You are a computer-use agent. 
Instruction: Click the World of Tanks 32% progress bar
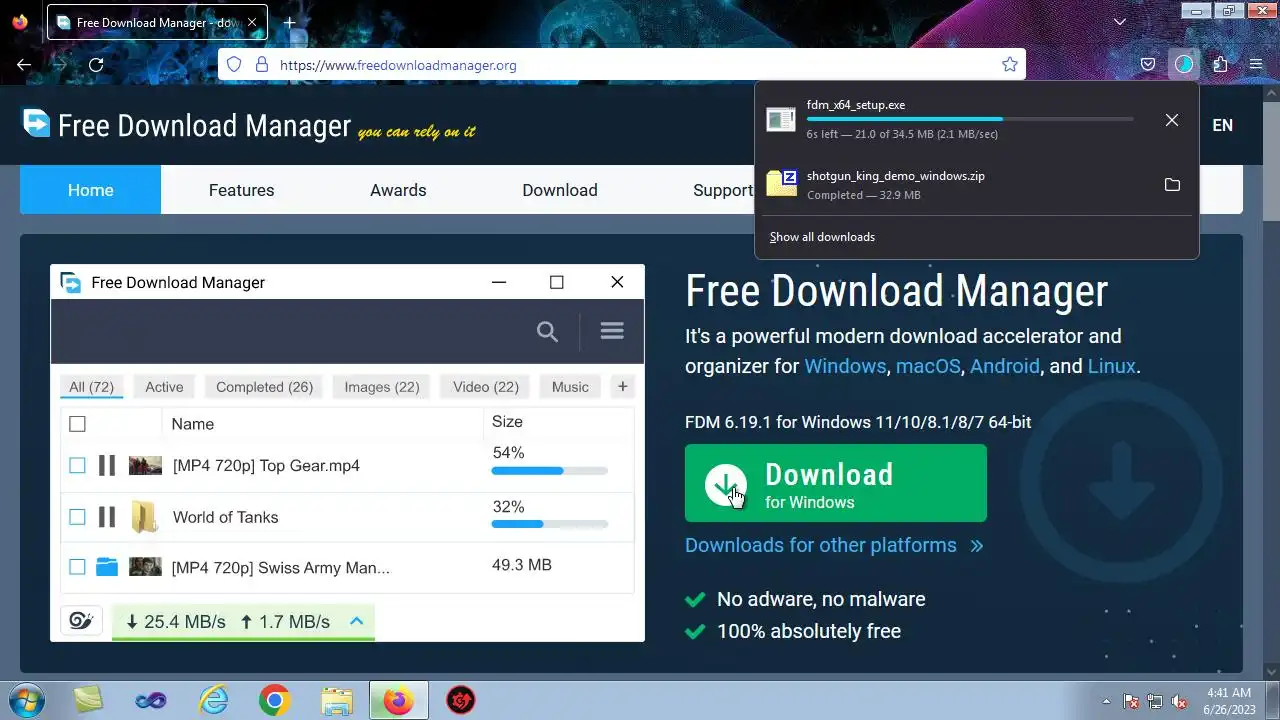(x=550, y=524)
